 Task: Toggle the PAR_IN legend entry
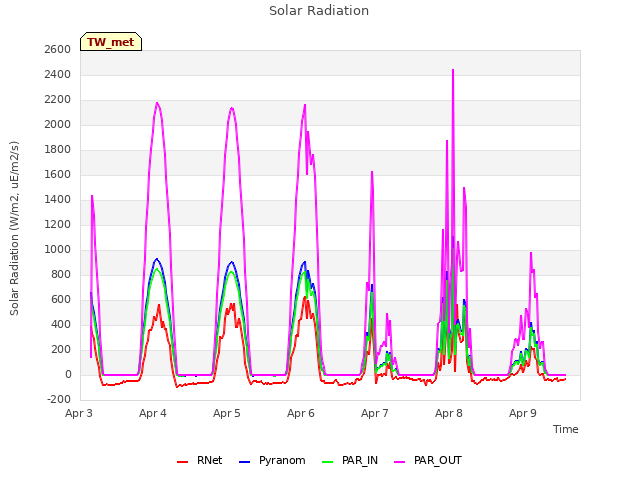pos(350,460)
